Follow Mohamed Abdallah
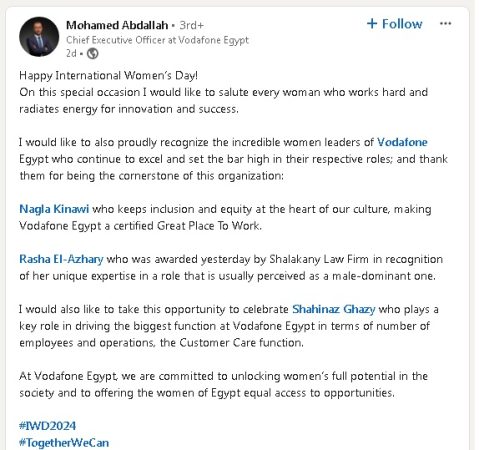The image size is (479, 450). click(x=395, y=24)
